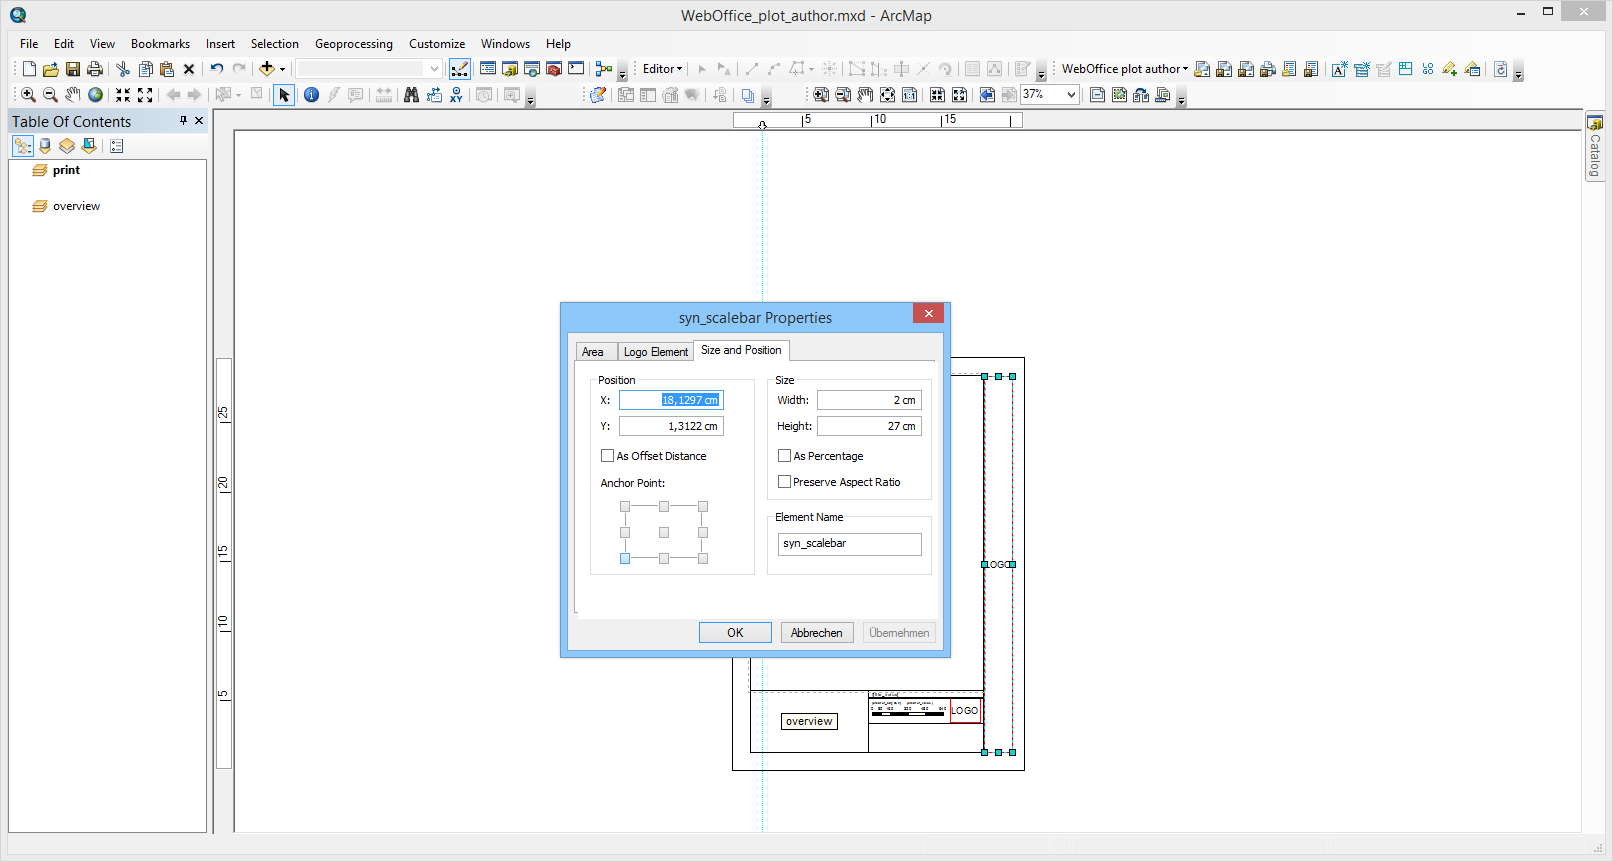Switch to the Logo Element tab

click(x=655, y=352)
